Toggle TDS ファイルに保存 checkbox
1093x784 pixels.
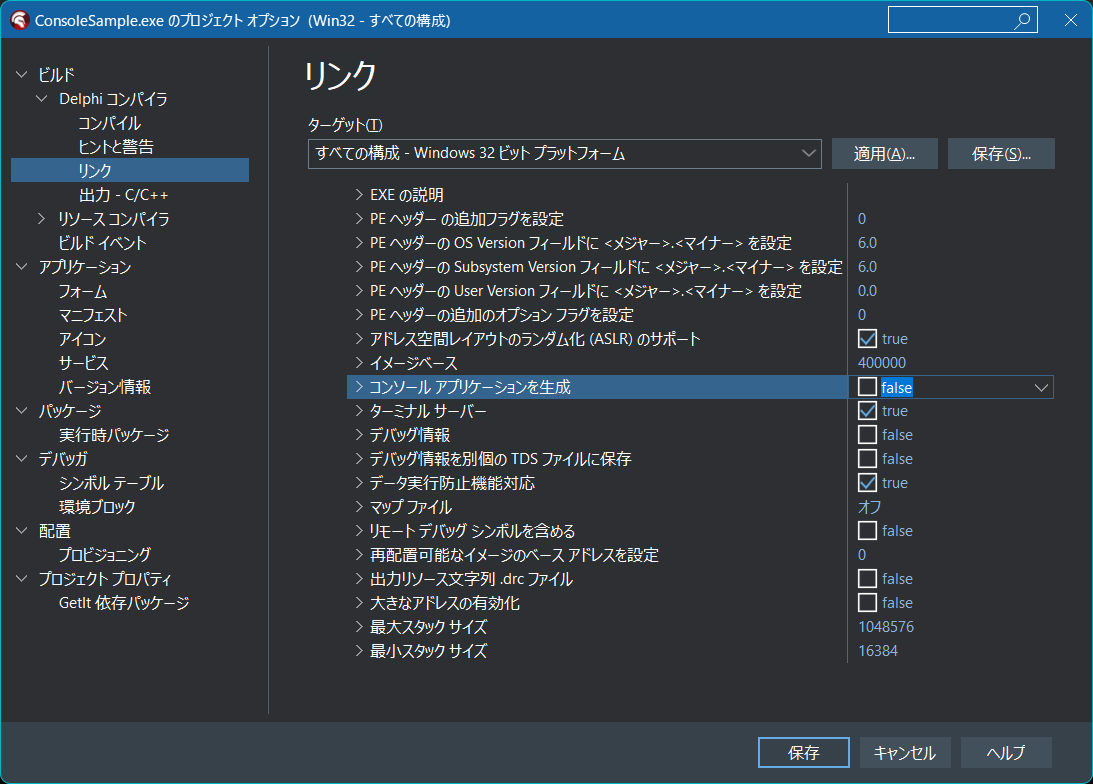tap(867, 459)
